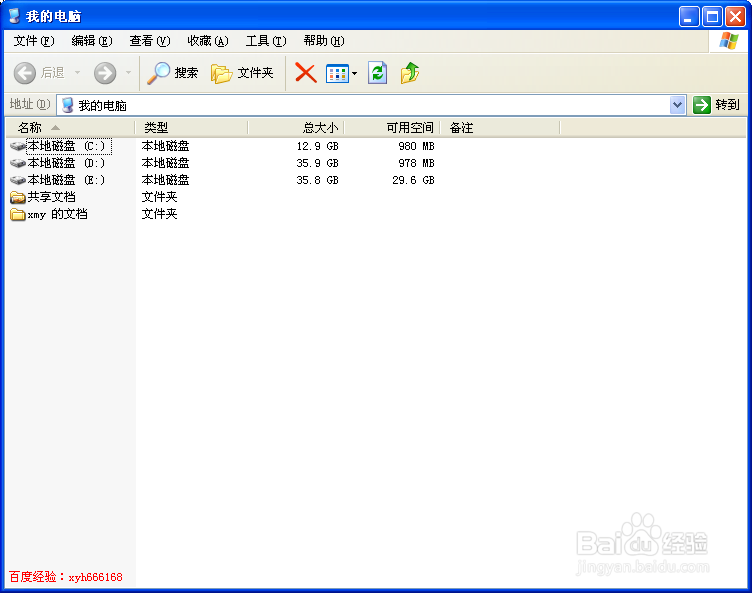Expand the address bar dropdown list
Image resolution: width=752 pixels, height=593 pixels.
click(677, 105)
